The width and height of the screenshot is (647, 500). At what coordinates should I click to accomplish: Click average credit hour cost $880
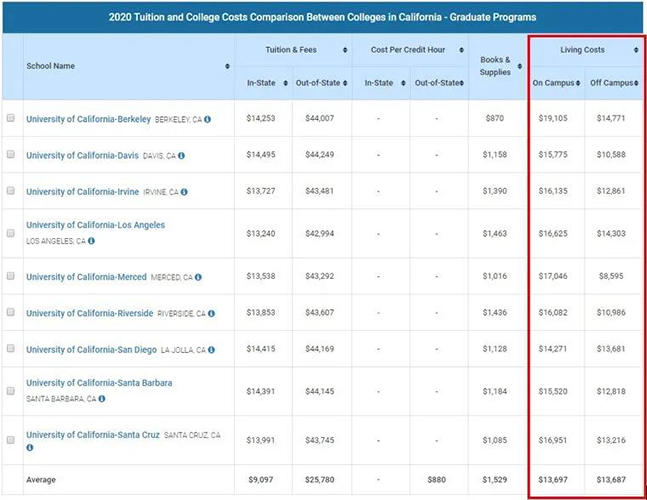point(437,480)
